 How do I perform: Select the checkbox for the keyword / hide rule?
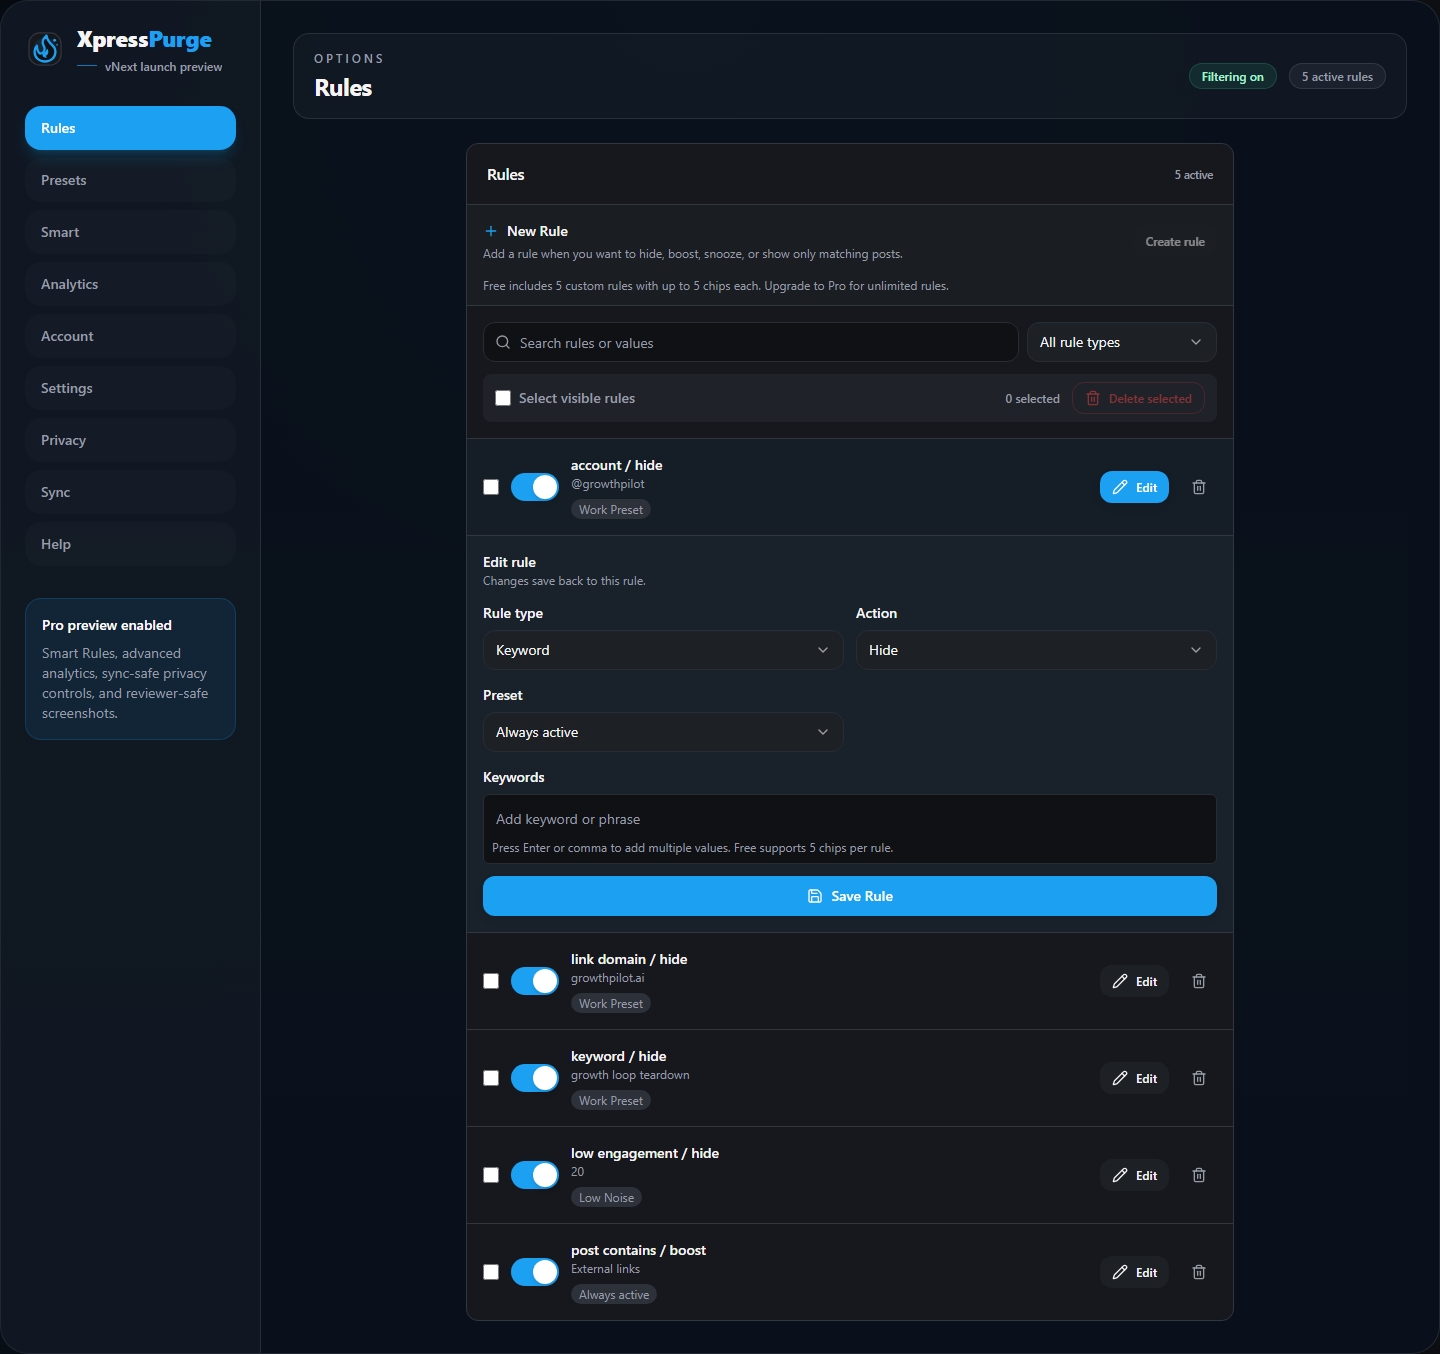491,1078
